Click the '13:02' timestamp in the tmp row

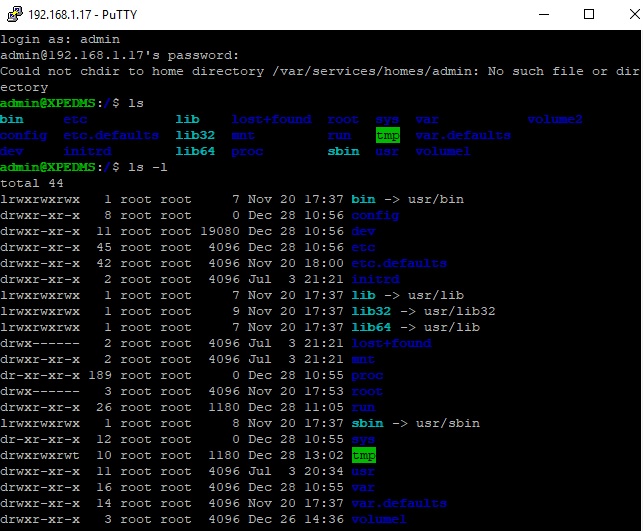coord(324,455)
